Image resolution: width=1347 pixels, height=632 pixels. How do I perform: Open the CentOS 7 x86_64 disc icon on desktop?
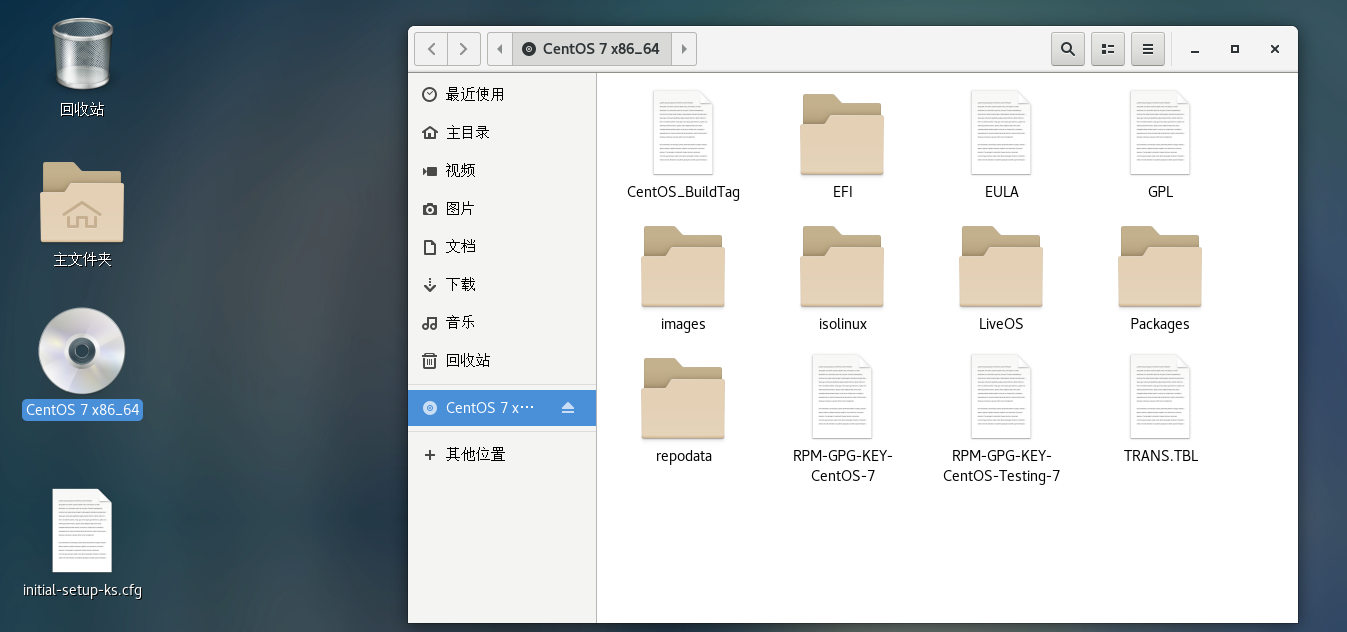point(82,352)
